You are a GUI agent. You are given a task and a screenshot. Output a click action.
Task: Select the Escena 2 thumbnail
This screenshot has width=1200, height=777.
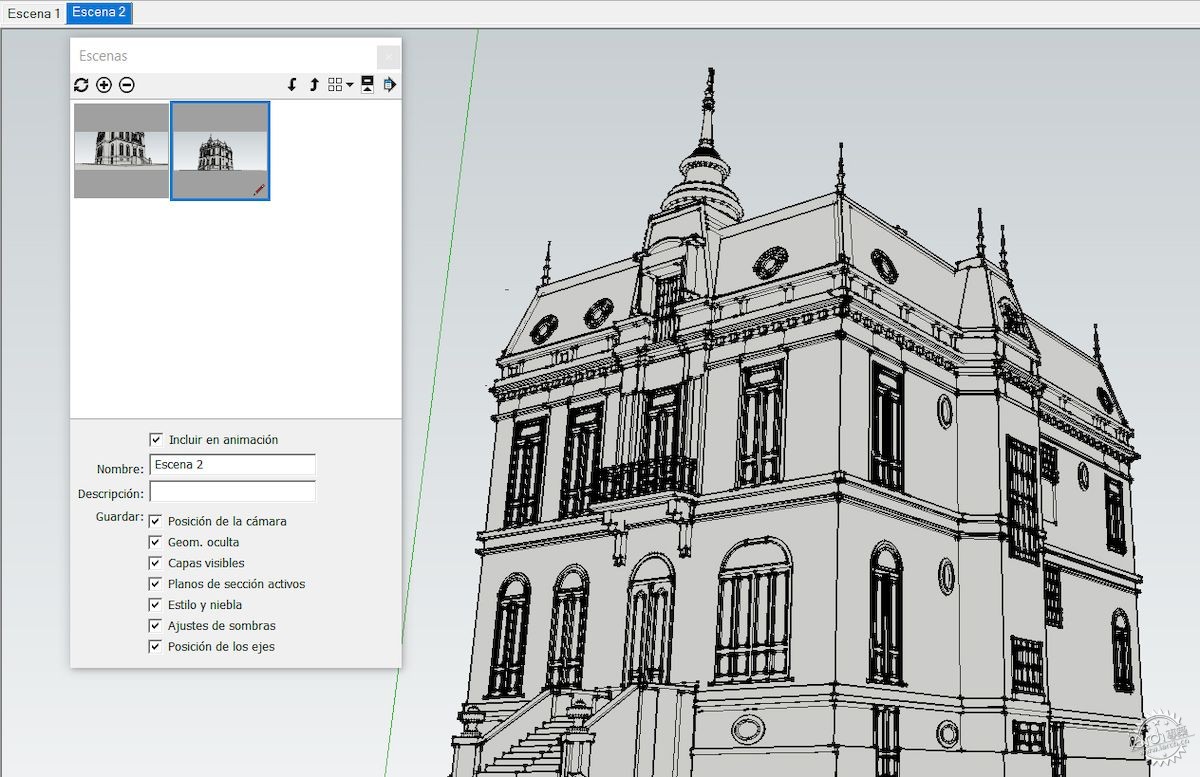(220, 150)
